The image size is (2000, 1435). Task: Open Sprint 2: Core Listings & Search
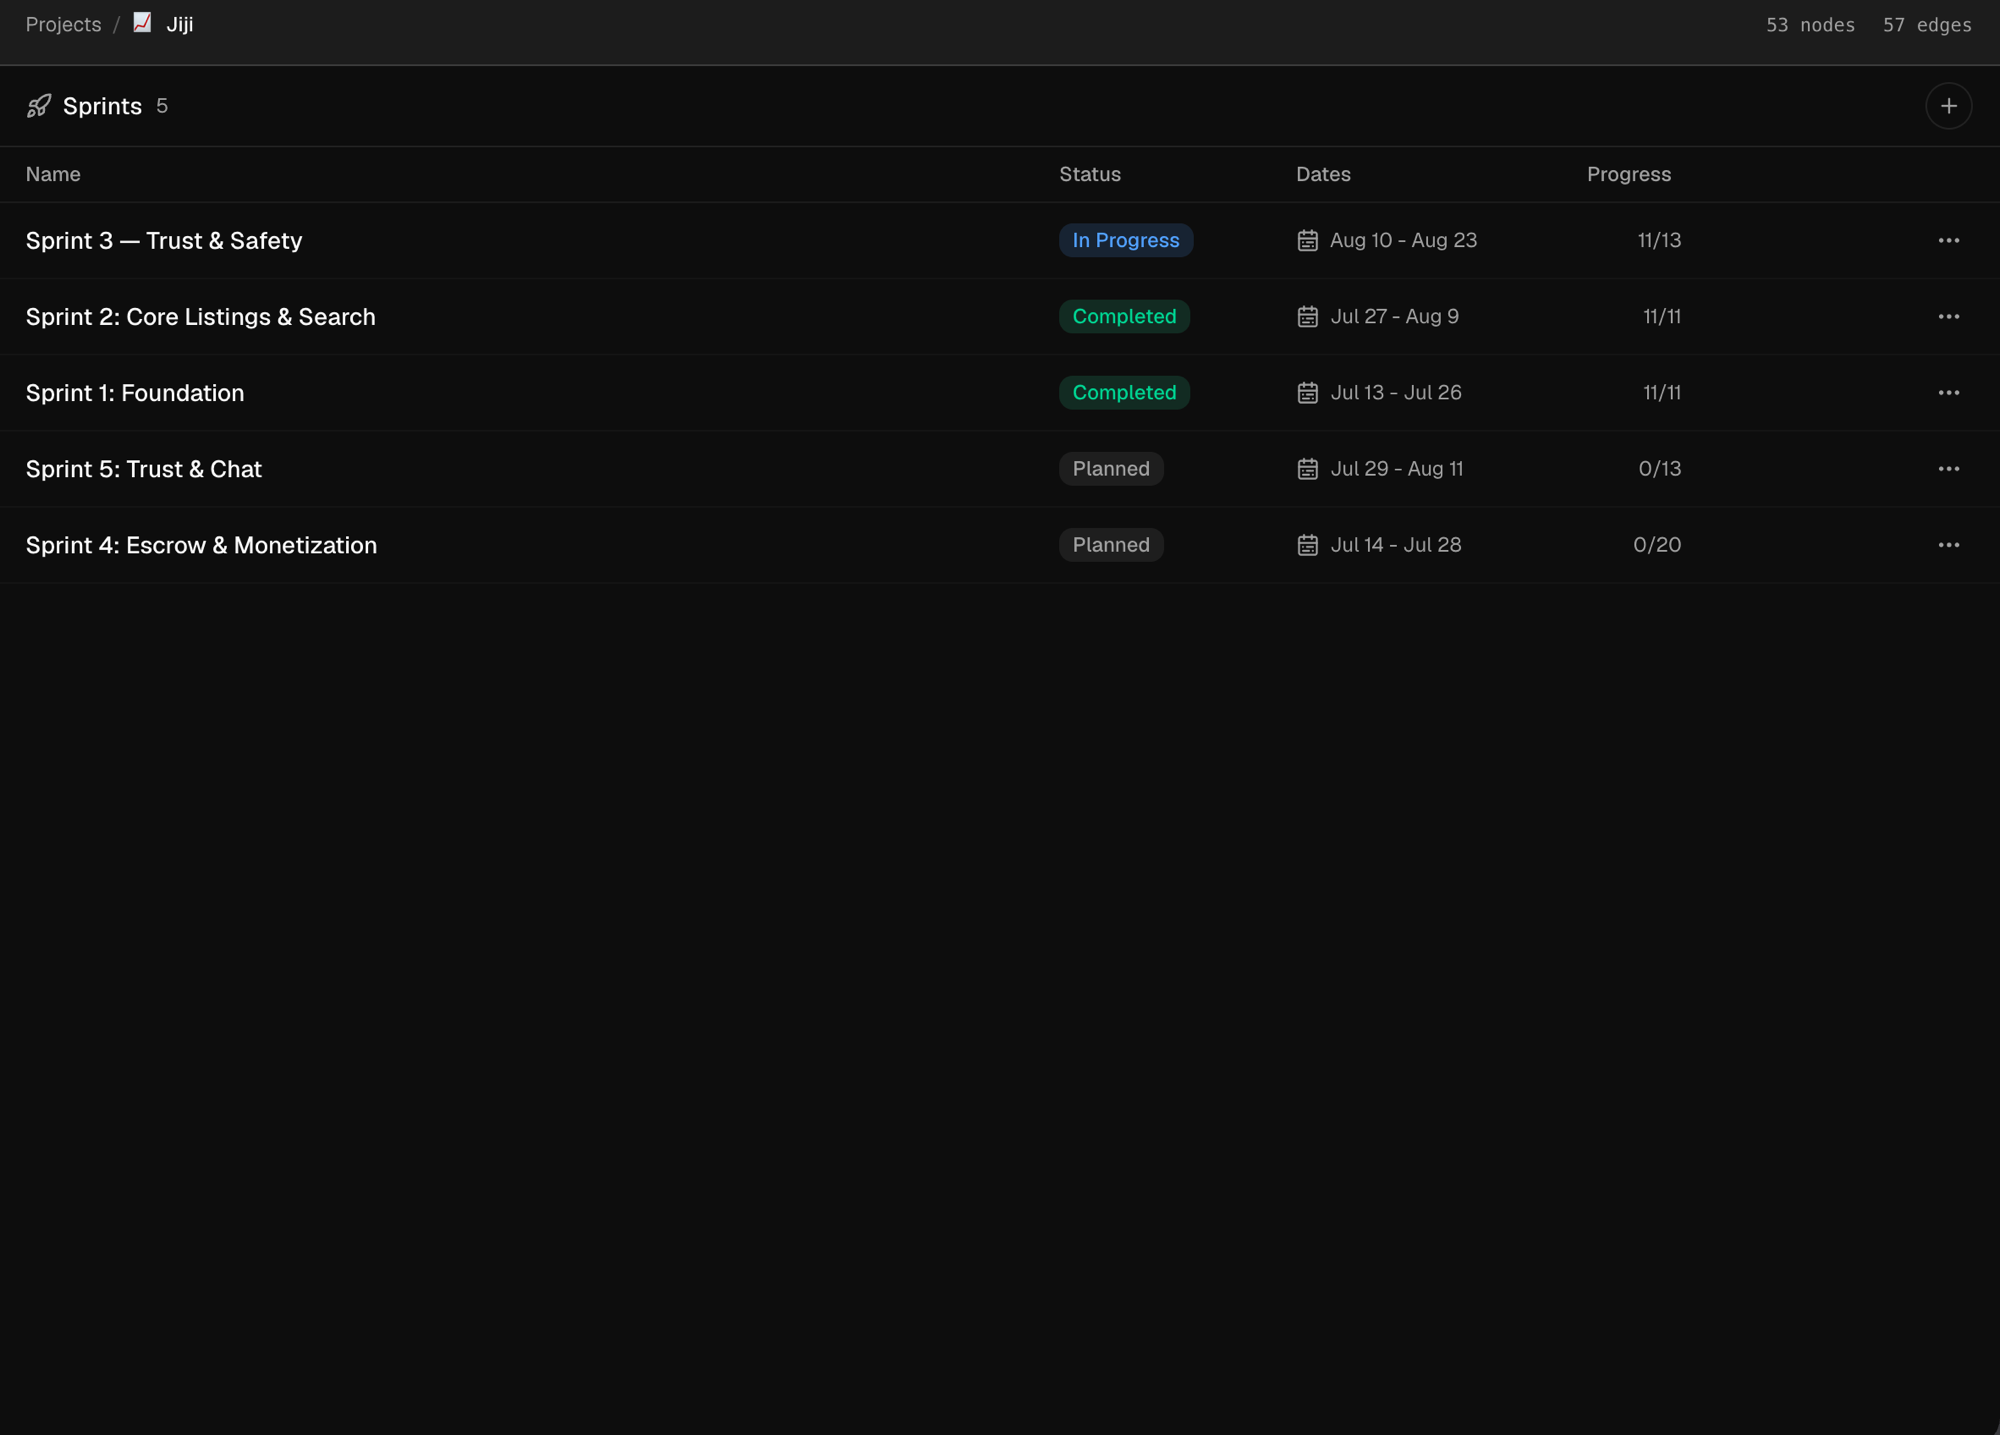(x=201, y=316)
